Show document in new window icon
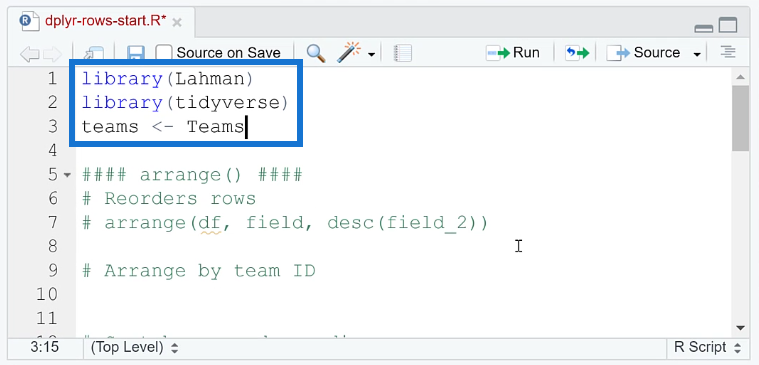 point(94,54)
